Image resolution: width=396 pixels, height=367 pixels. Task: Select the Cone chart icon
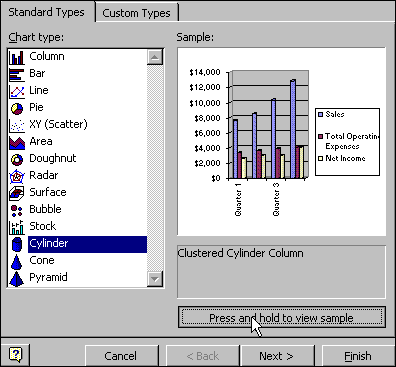pos(17,261)
